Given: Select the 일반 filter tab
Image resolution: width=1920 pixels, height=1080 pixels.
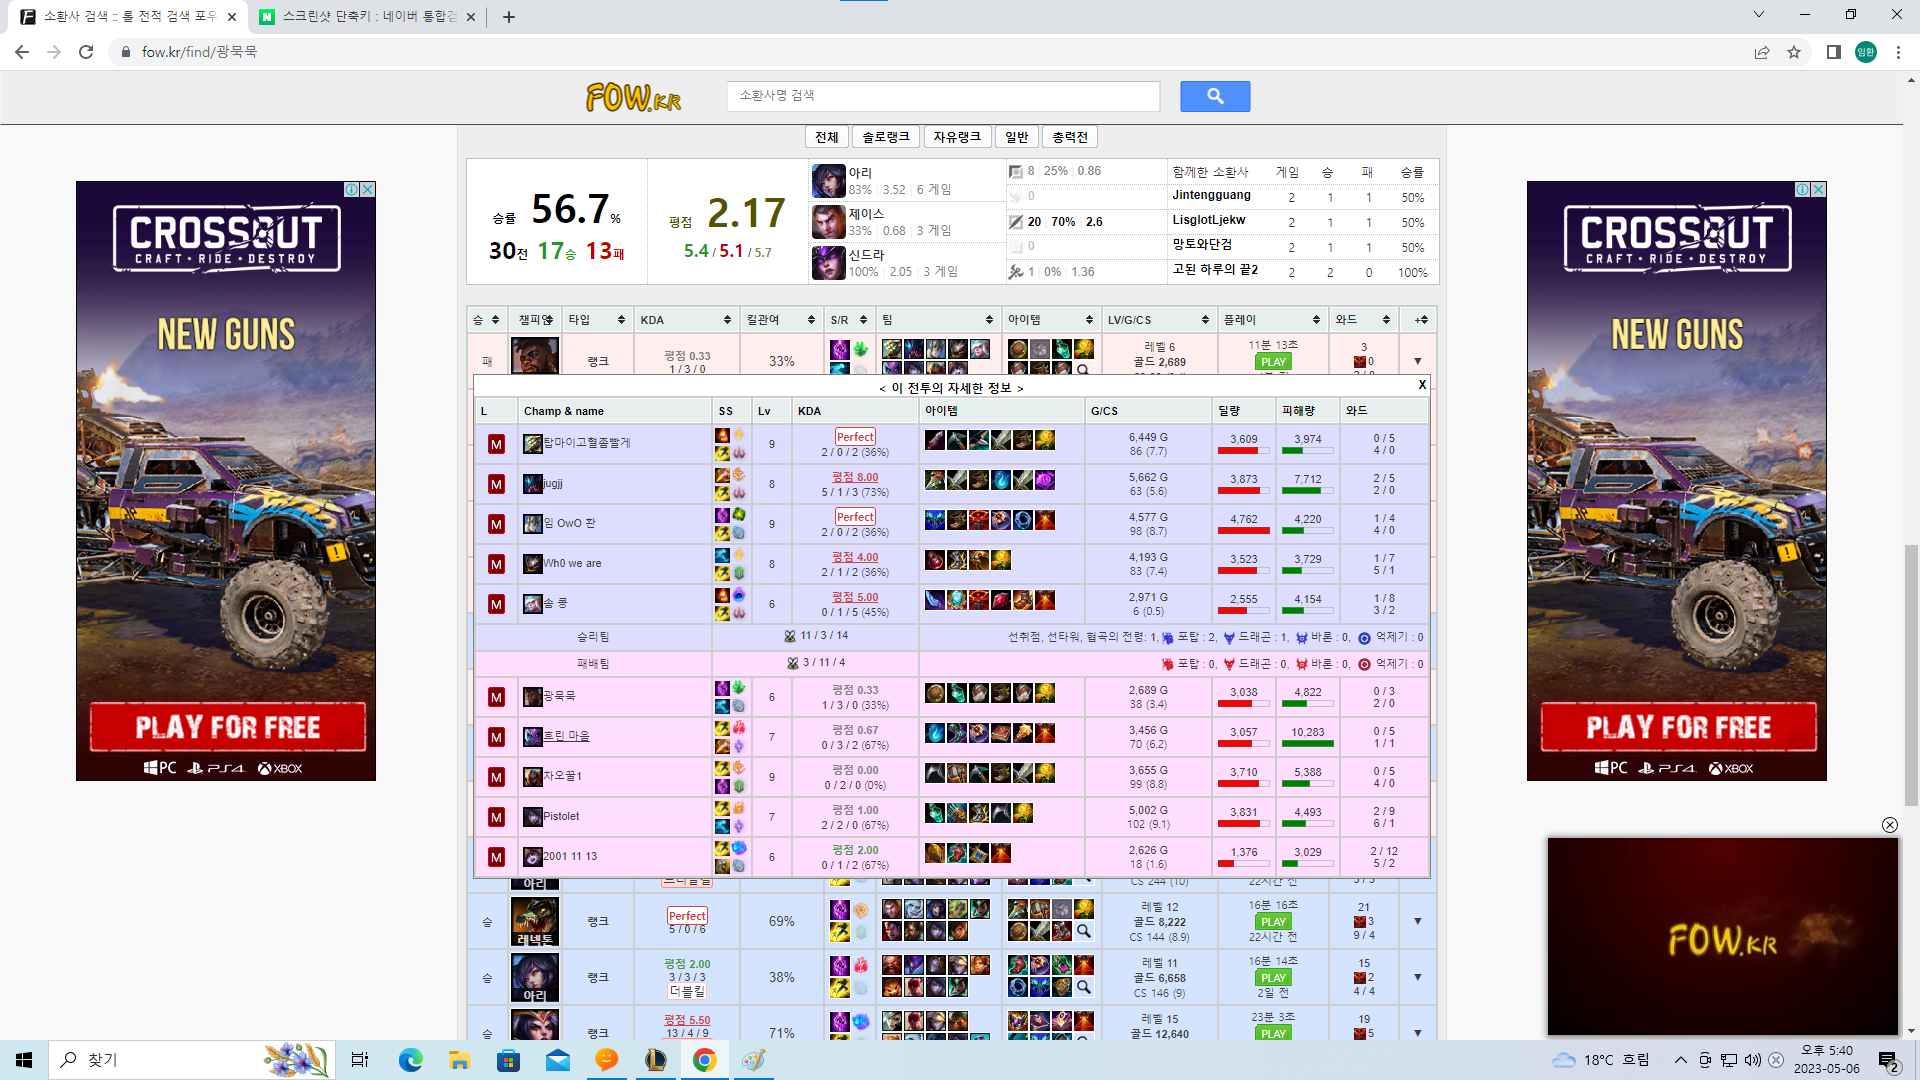Looking at the screenshot, I should [1016, 137].
